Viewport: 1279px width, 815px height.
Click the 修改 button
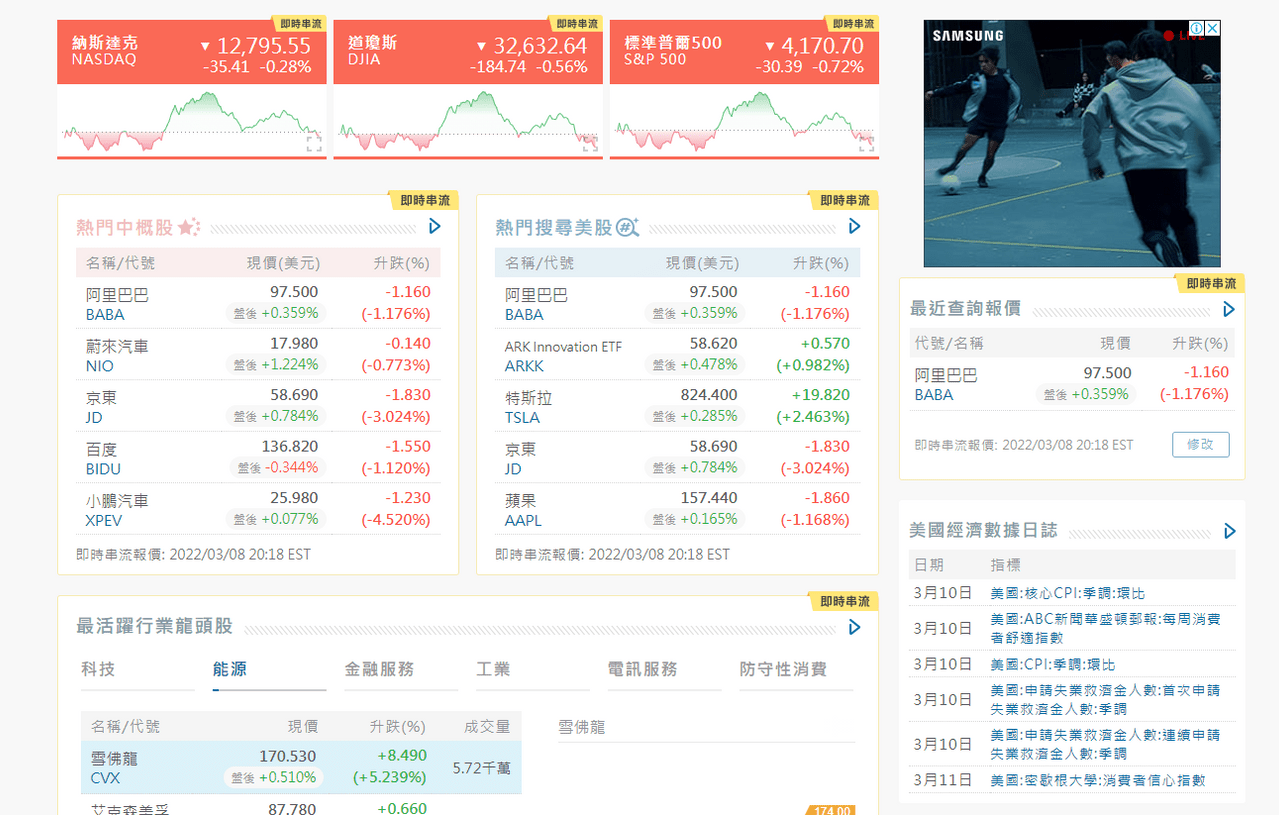[x=1200, y=445]
